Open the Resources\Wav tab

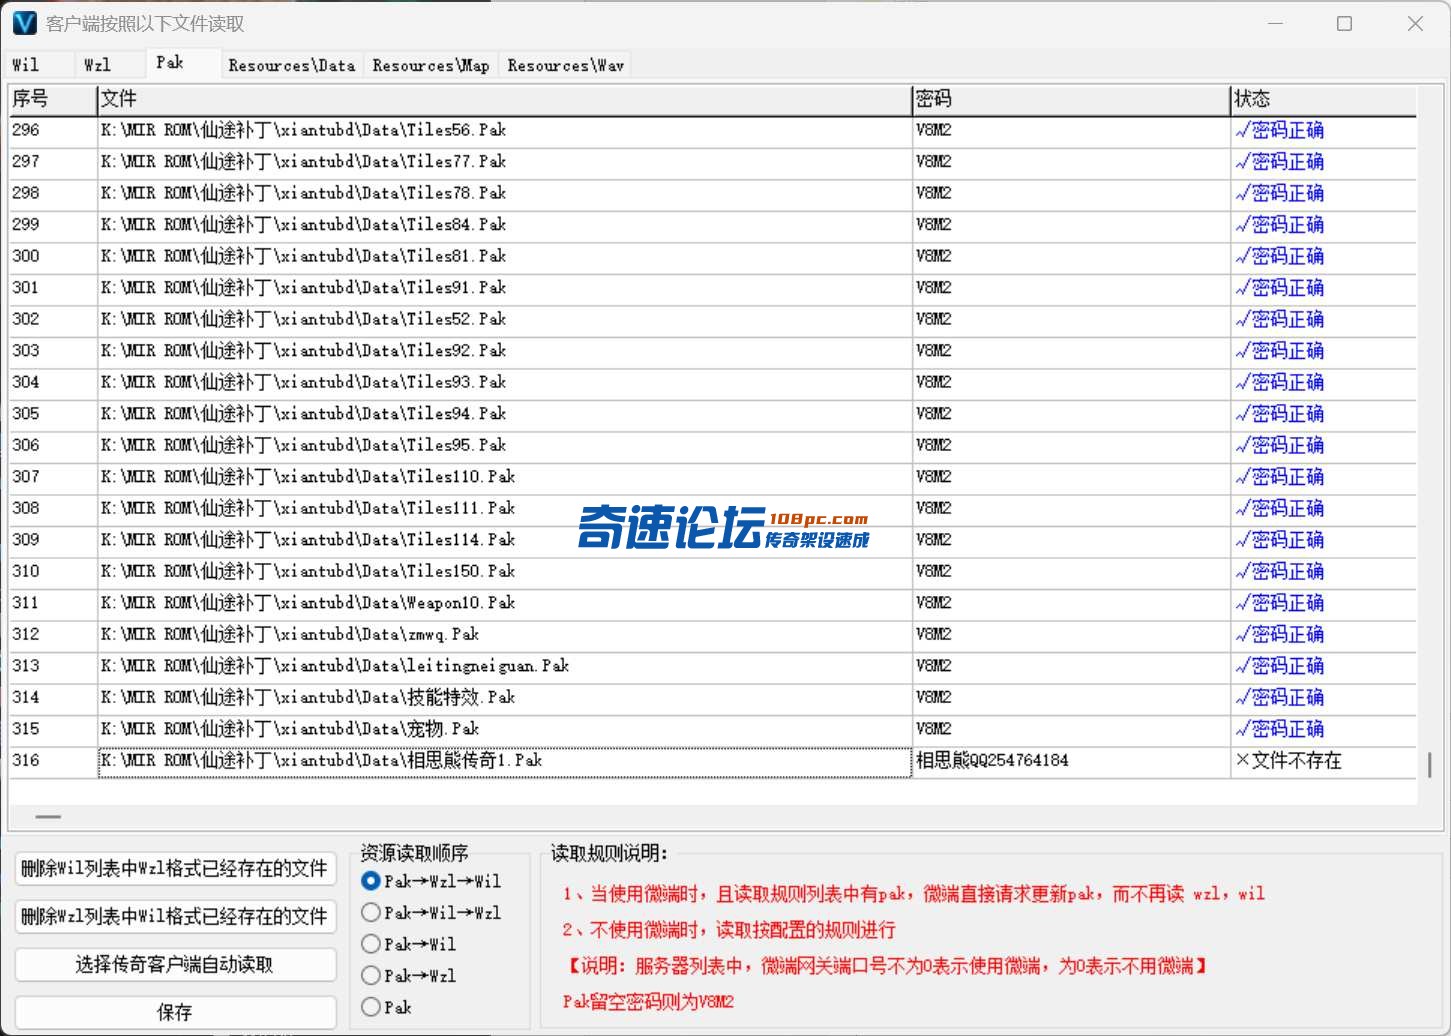pos(565,65)
